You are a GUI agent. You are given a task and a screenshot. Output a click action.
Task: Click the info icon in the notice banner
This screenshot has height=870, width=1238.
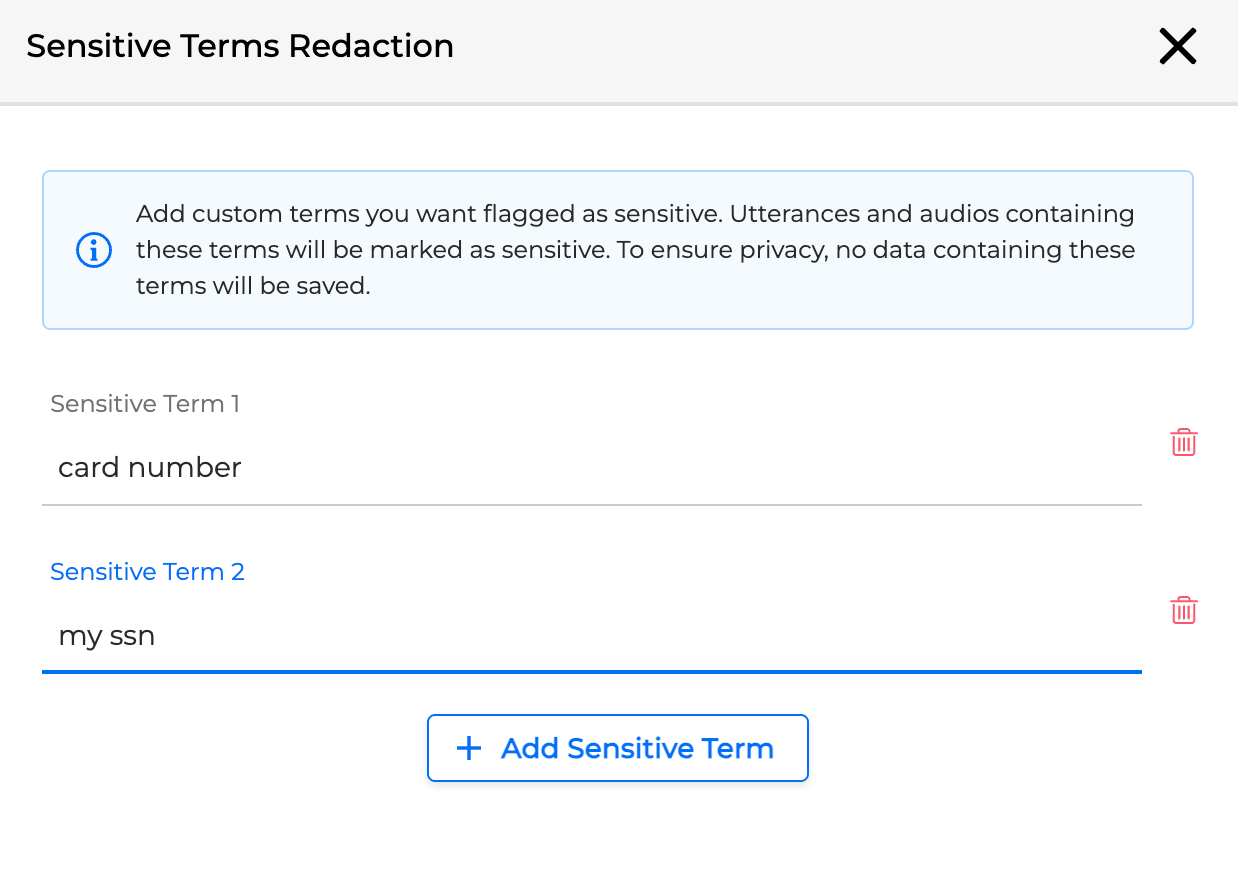coord(94,250)
